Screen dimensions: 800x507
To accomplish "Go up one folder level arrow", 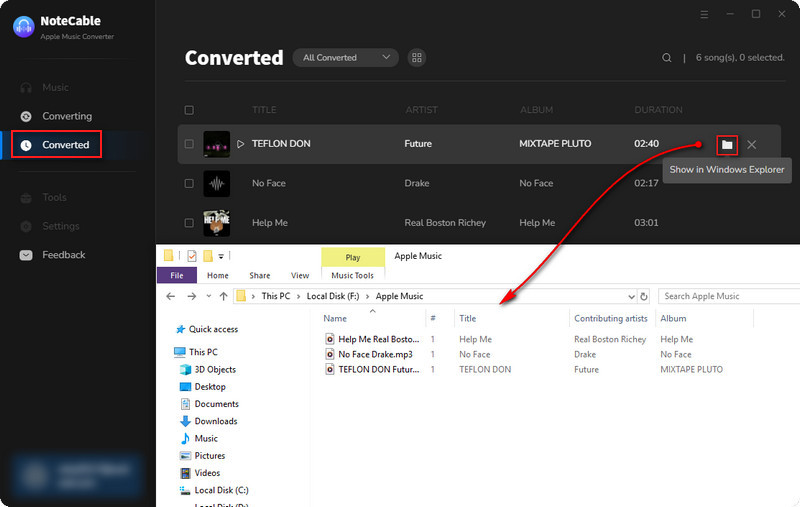I will tap(223, 296).
